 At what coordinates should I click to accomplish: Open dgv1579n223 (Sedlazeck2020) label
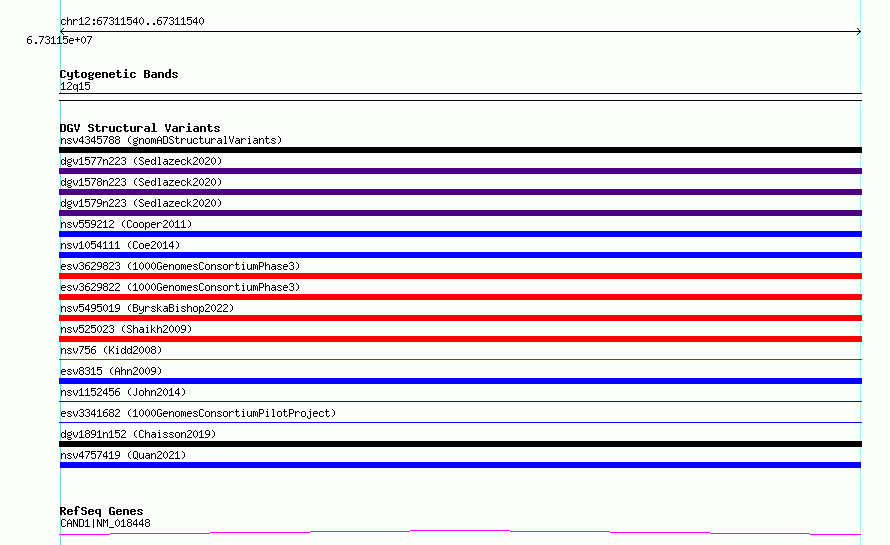(x=141, y=203)
